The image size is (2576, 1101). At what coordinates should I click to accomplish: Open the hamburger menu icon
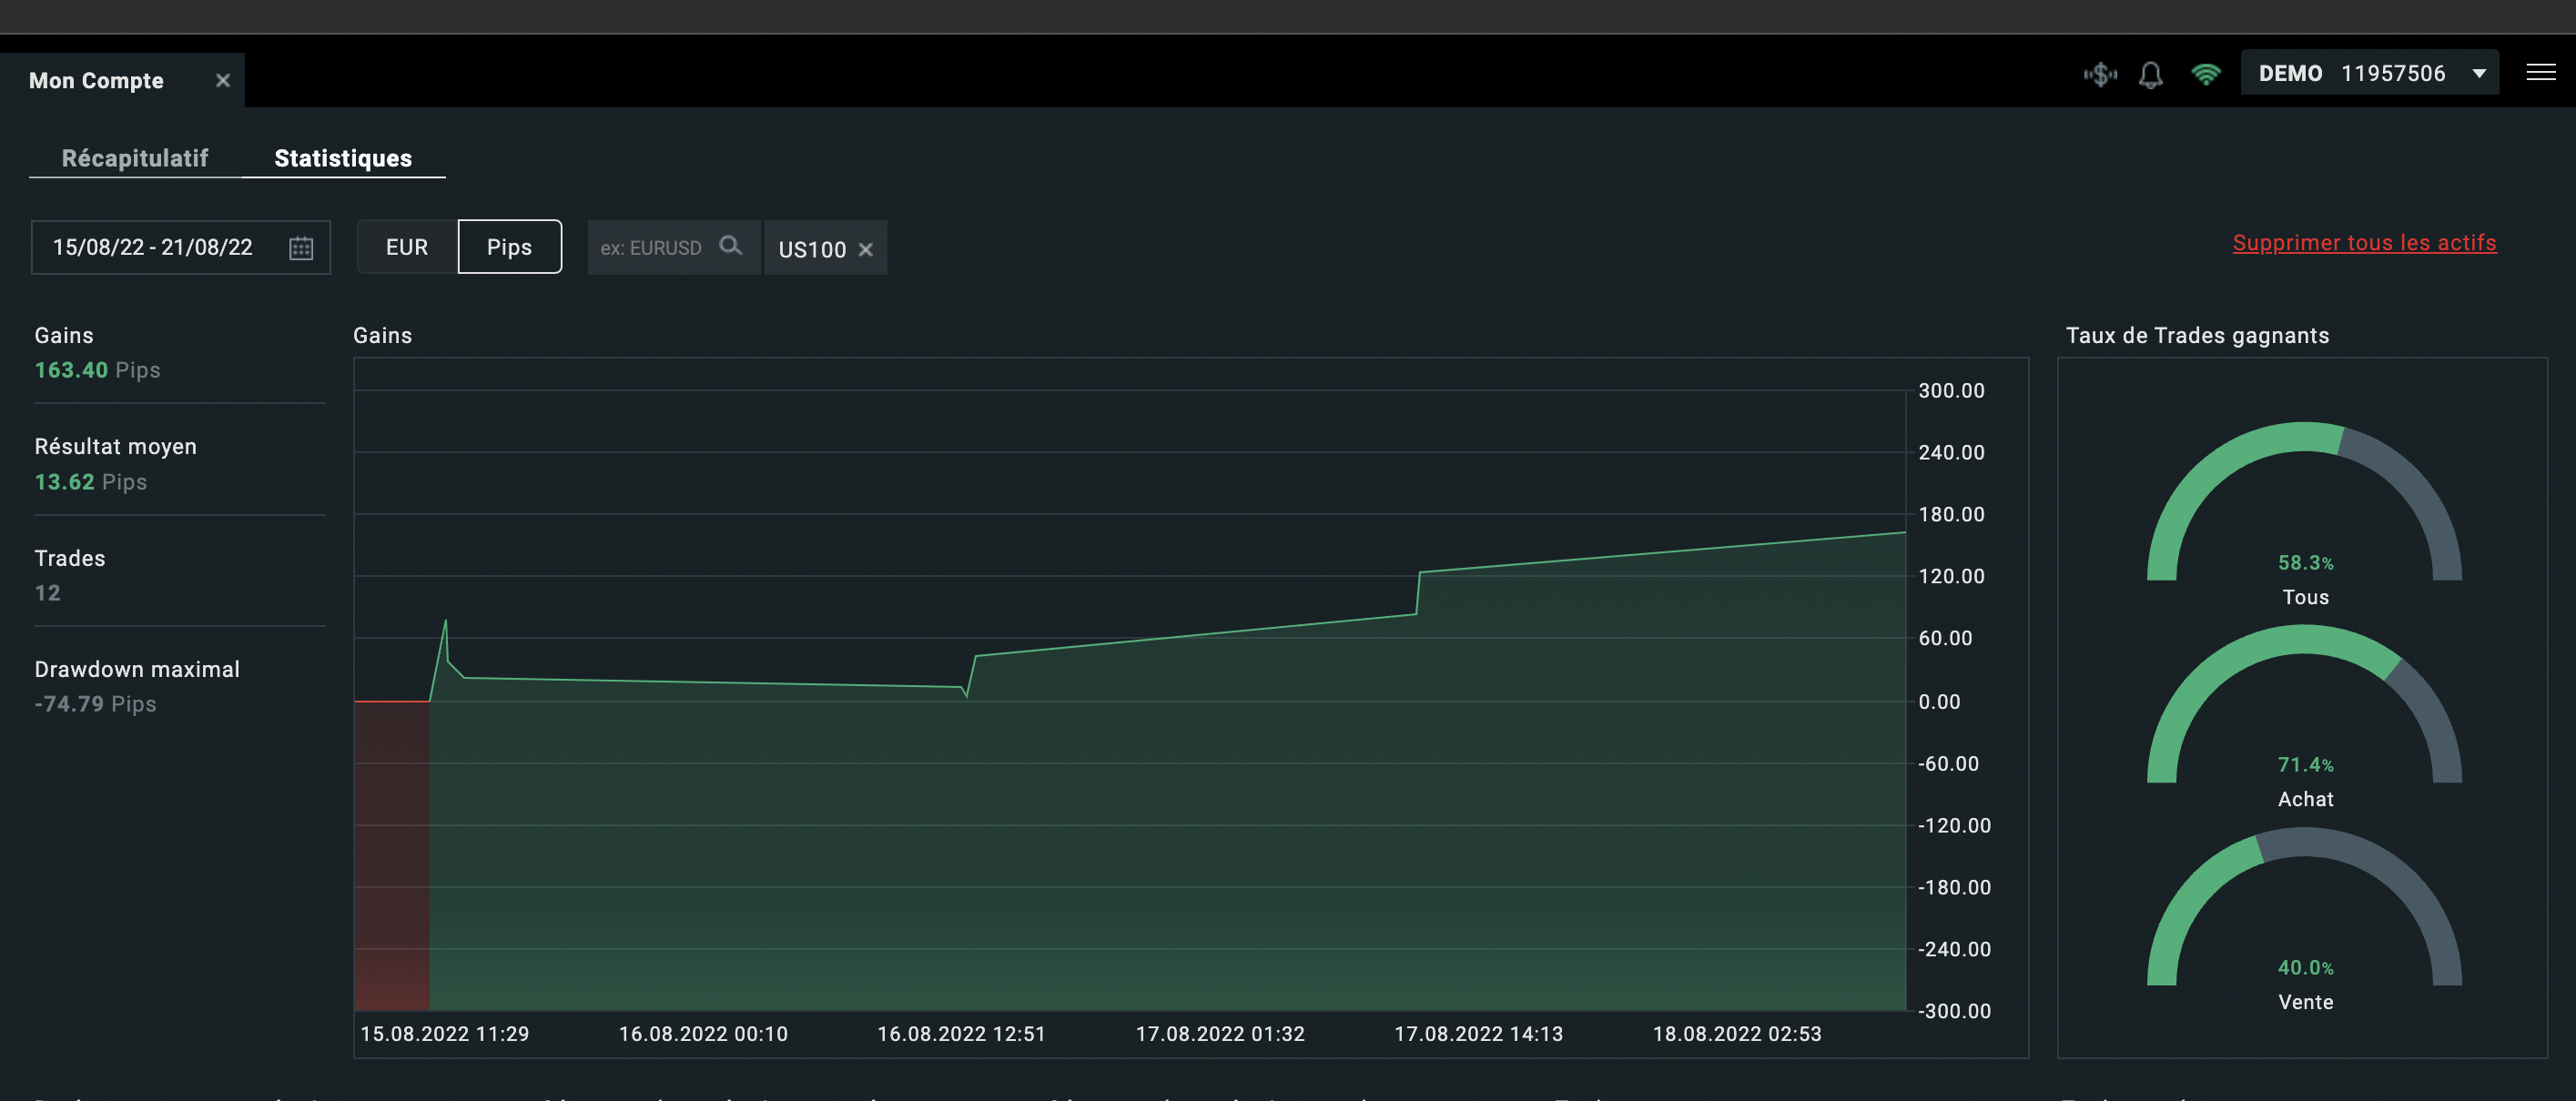2540,72
